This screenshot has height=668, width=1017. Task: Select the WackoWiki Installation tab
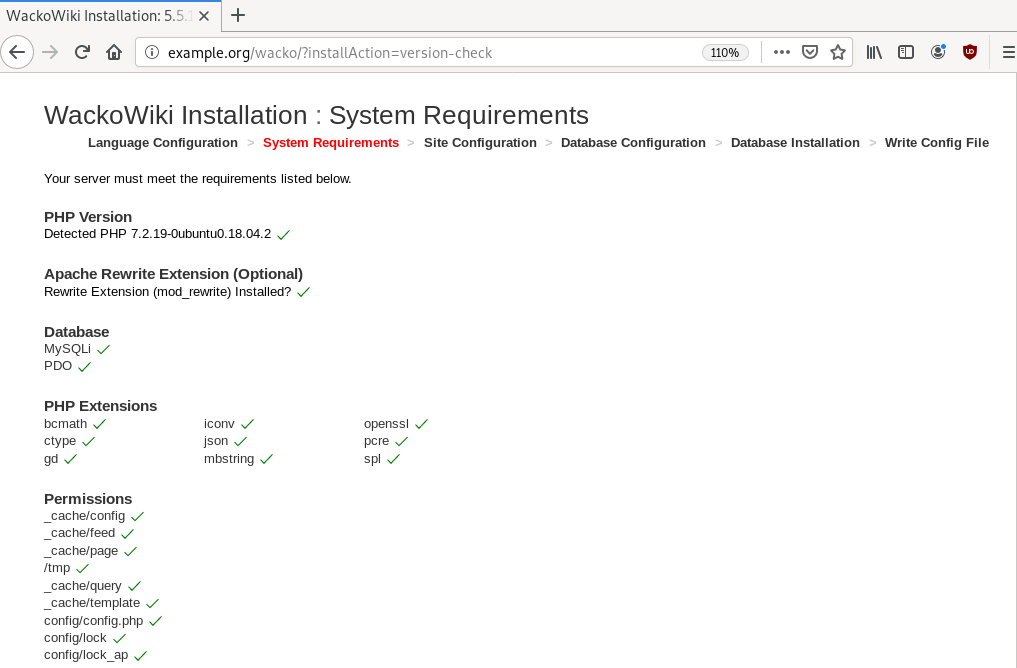[x=100, y=15]
